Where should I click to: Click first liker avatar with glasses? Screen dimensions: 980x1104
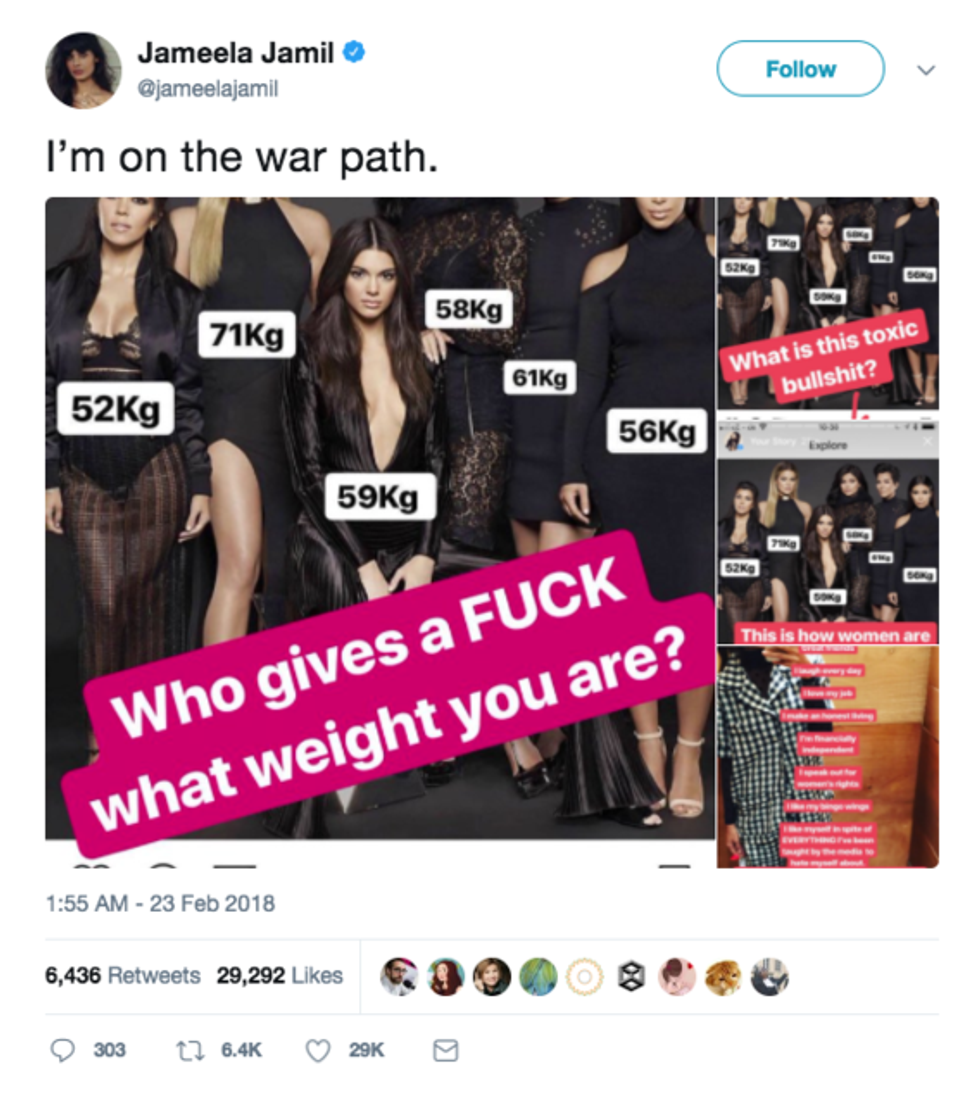[399, 977]
